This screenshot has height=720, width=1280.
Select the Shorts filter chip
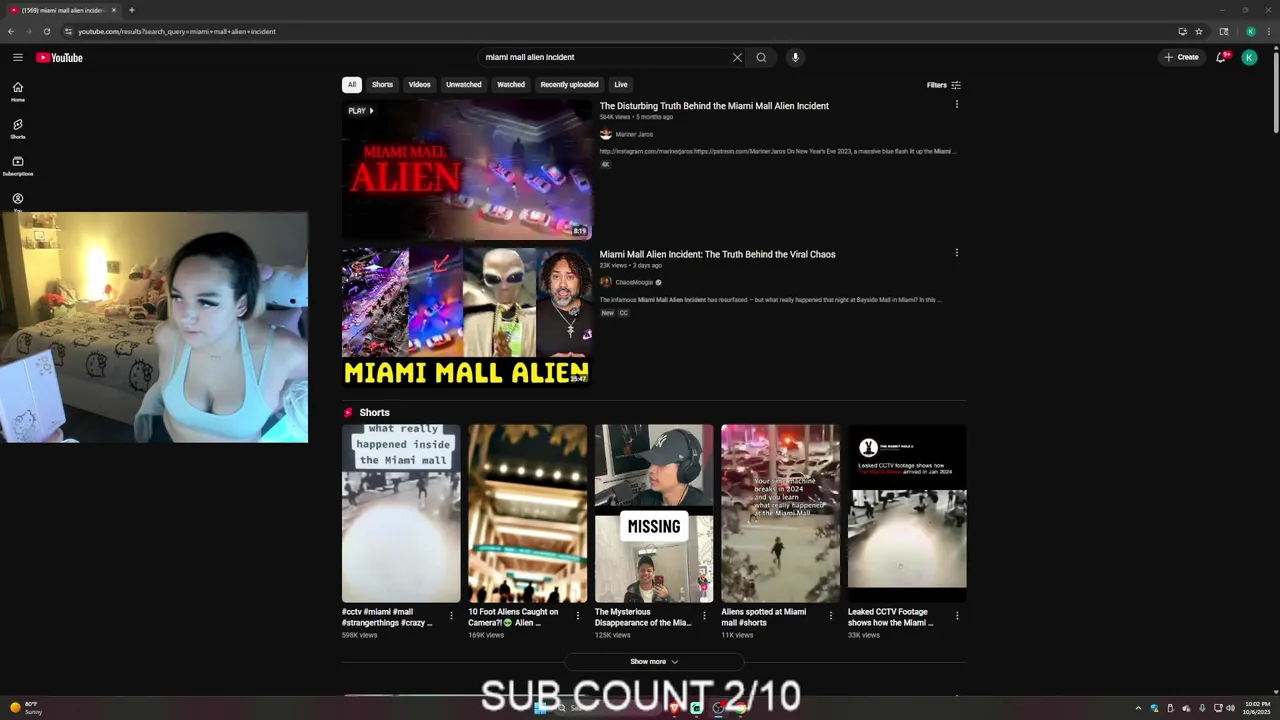[x=382, y=85]
